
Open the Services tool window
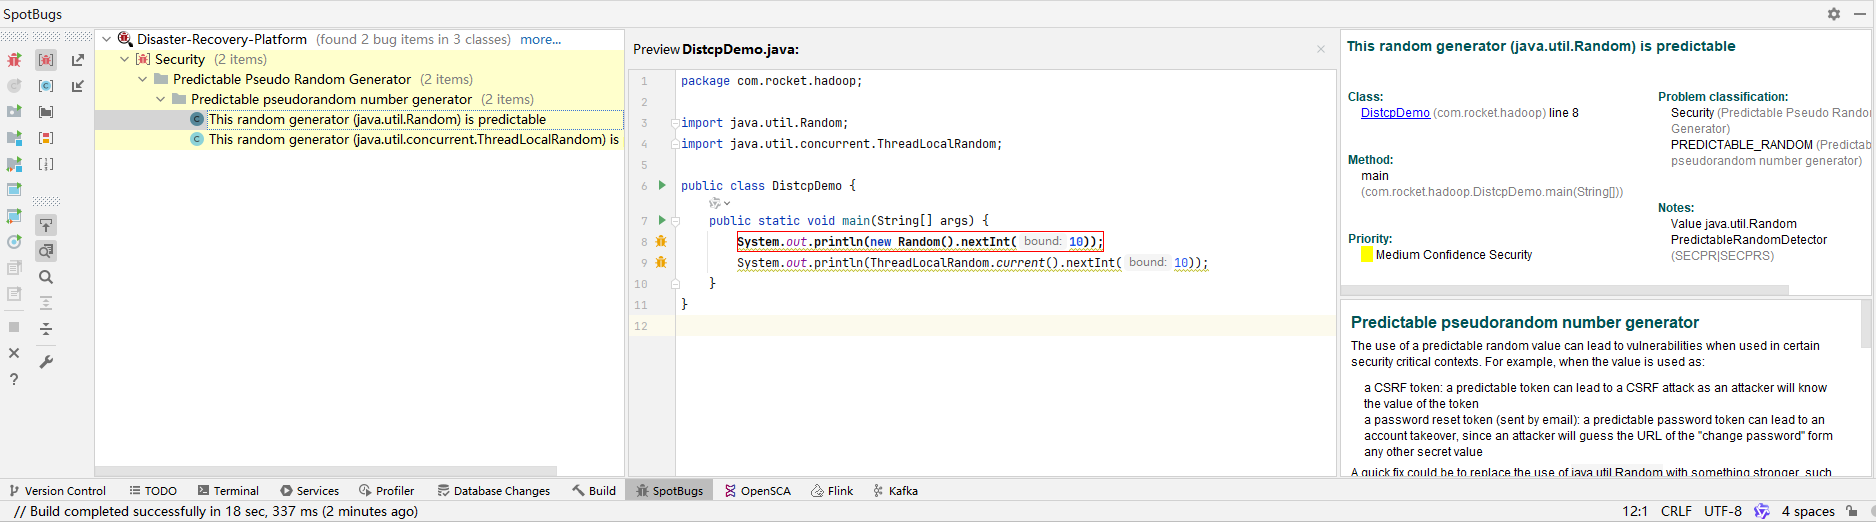click(309, 491)
